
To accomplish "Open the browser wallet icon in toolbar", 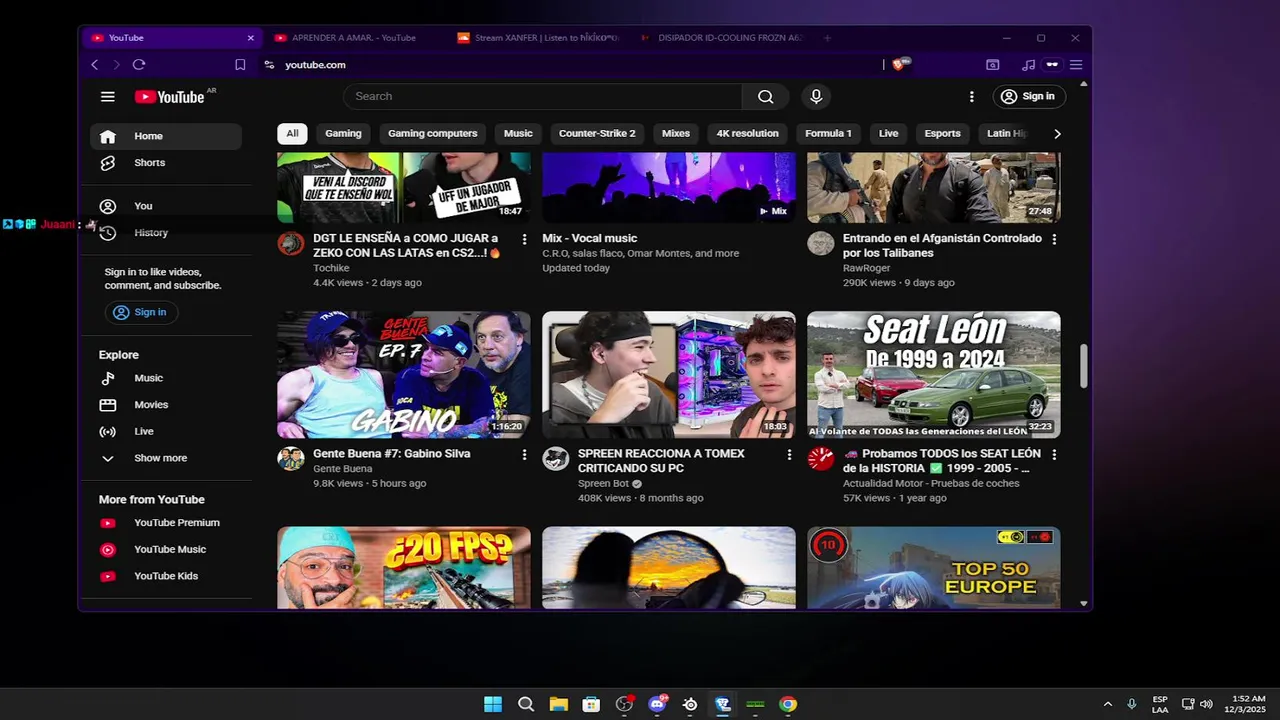I will coord(992,65).
